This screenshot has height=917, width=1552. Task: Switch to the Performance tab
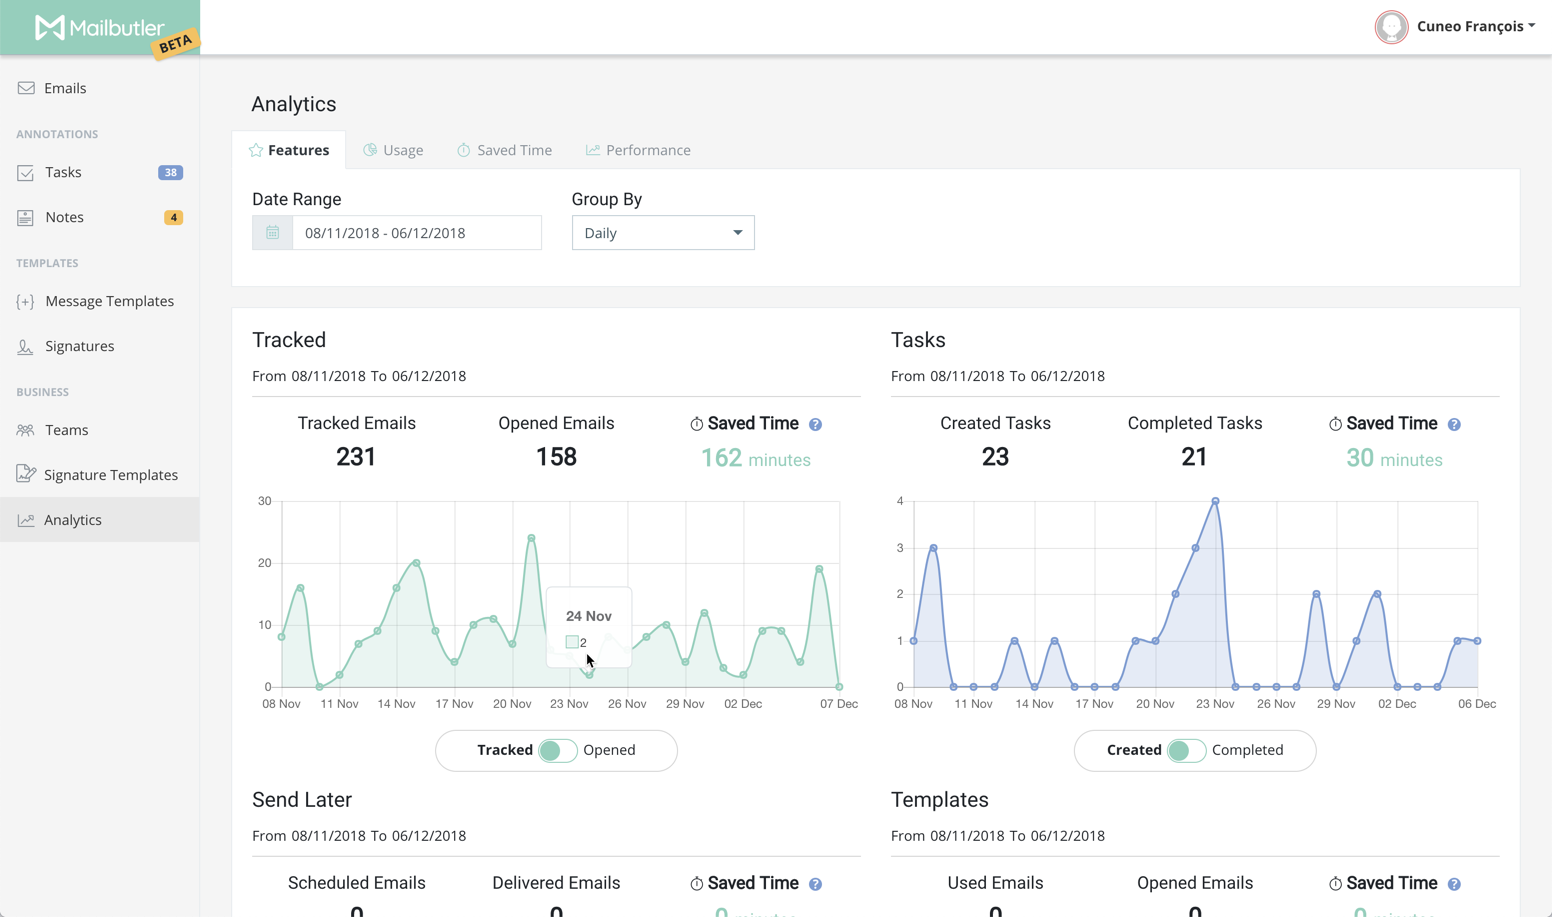click(638, 150)
